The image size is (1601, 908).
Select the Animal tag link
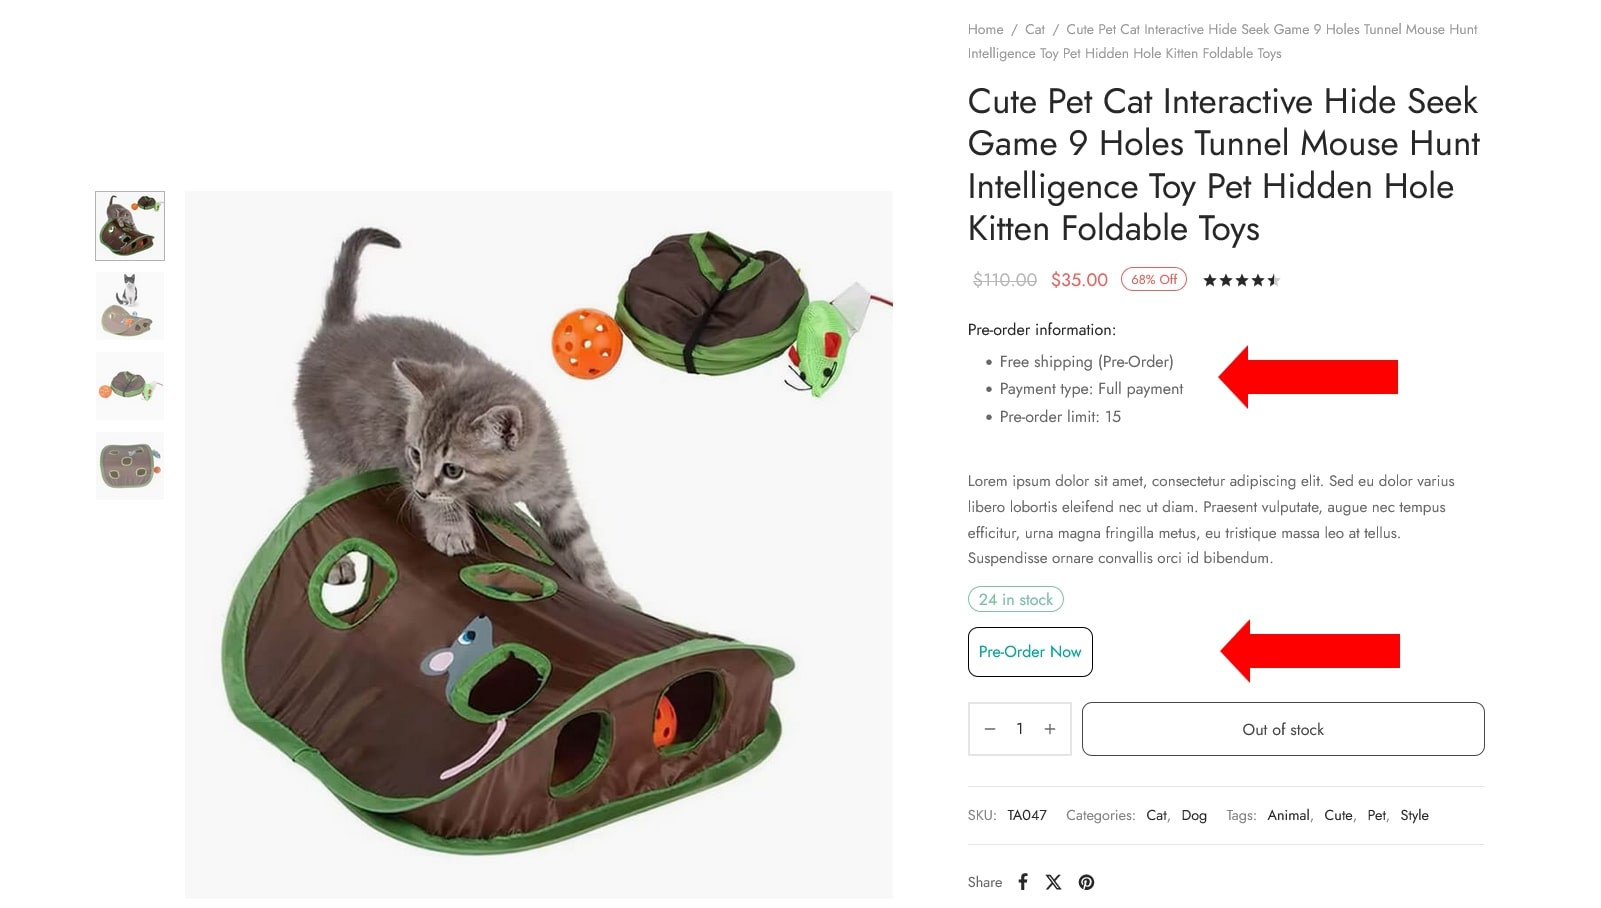pyautogui.click(x=1288, y=815)
